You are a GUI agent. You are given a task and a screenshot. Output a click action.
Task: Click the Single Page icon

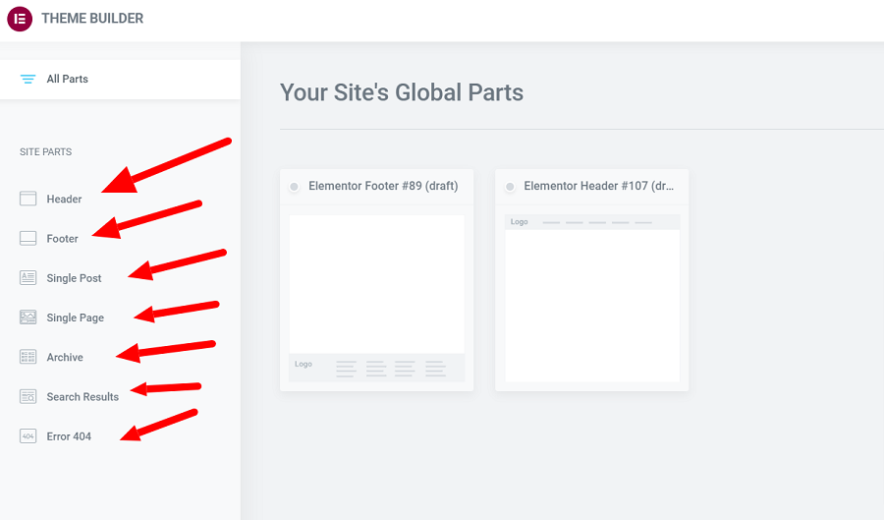pyautogui.click(x=28, y=317)
